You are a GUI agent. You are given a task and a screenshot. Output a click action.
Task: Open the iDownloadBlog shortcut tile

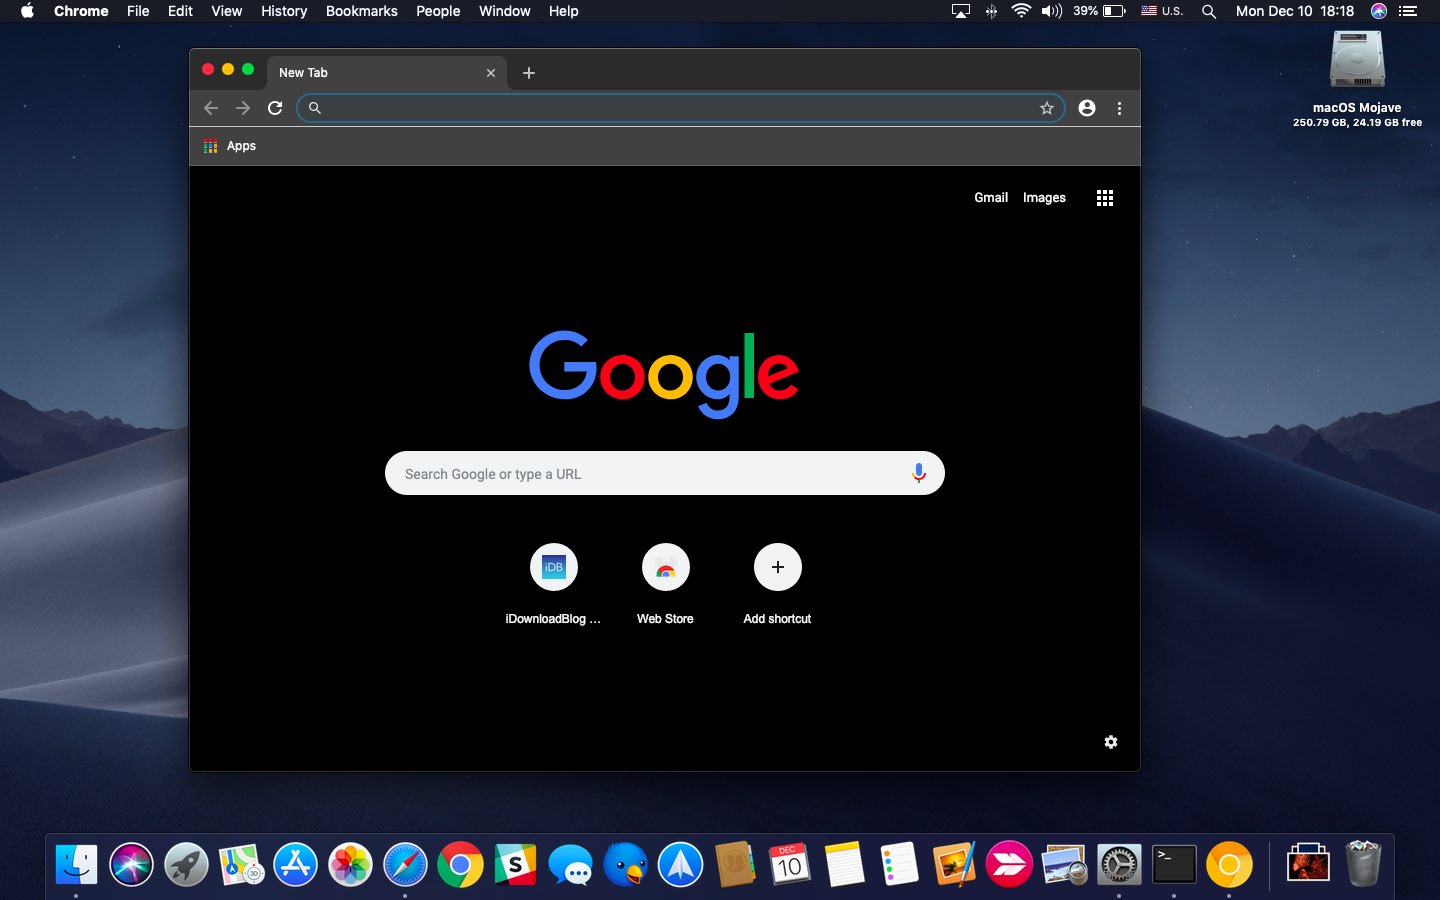click(553, 568)
